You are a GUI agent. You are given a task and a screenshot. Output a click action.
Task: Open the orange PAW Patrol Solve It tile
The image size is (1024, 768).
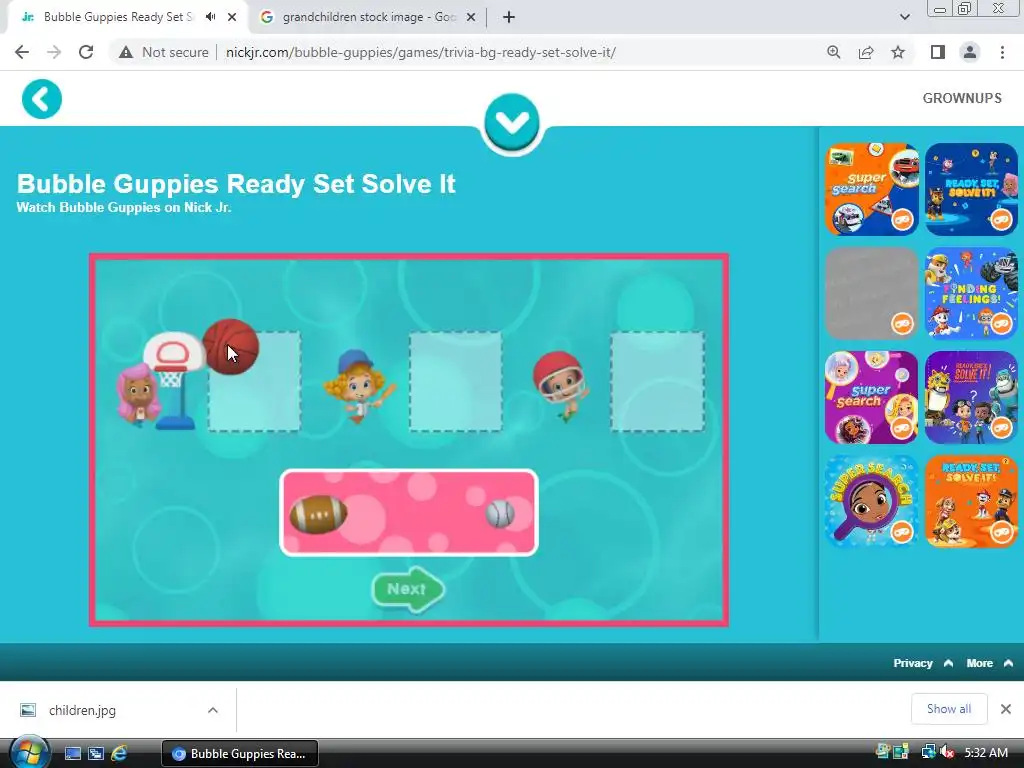click(x=971, y=501)
